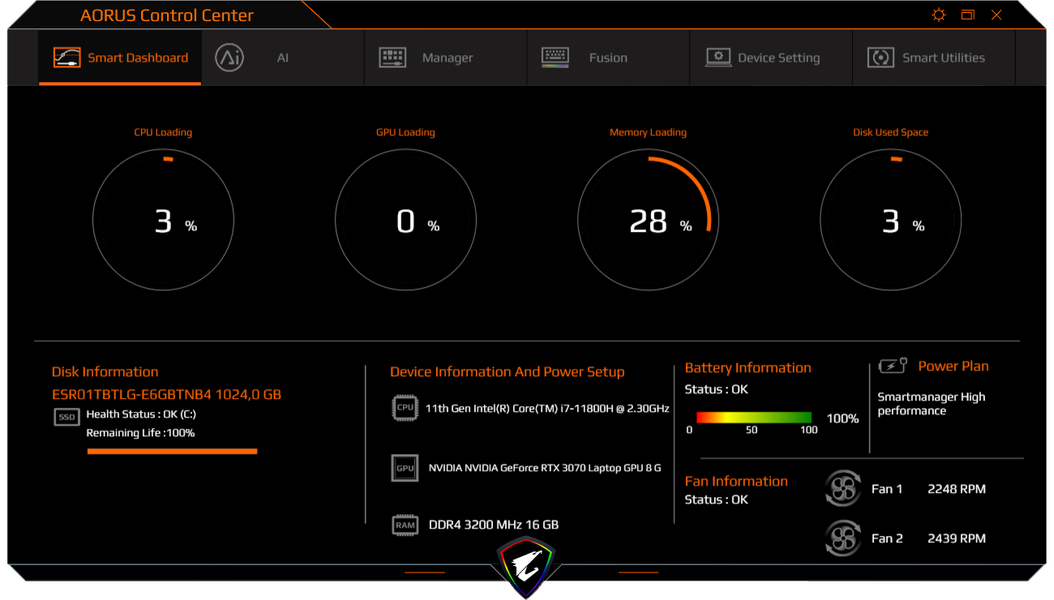
Task: Click the Fan 2 icon
Action: pos(843,538)
